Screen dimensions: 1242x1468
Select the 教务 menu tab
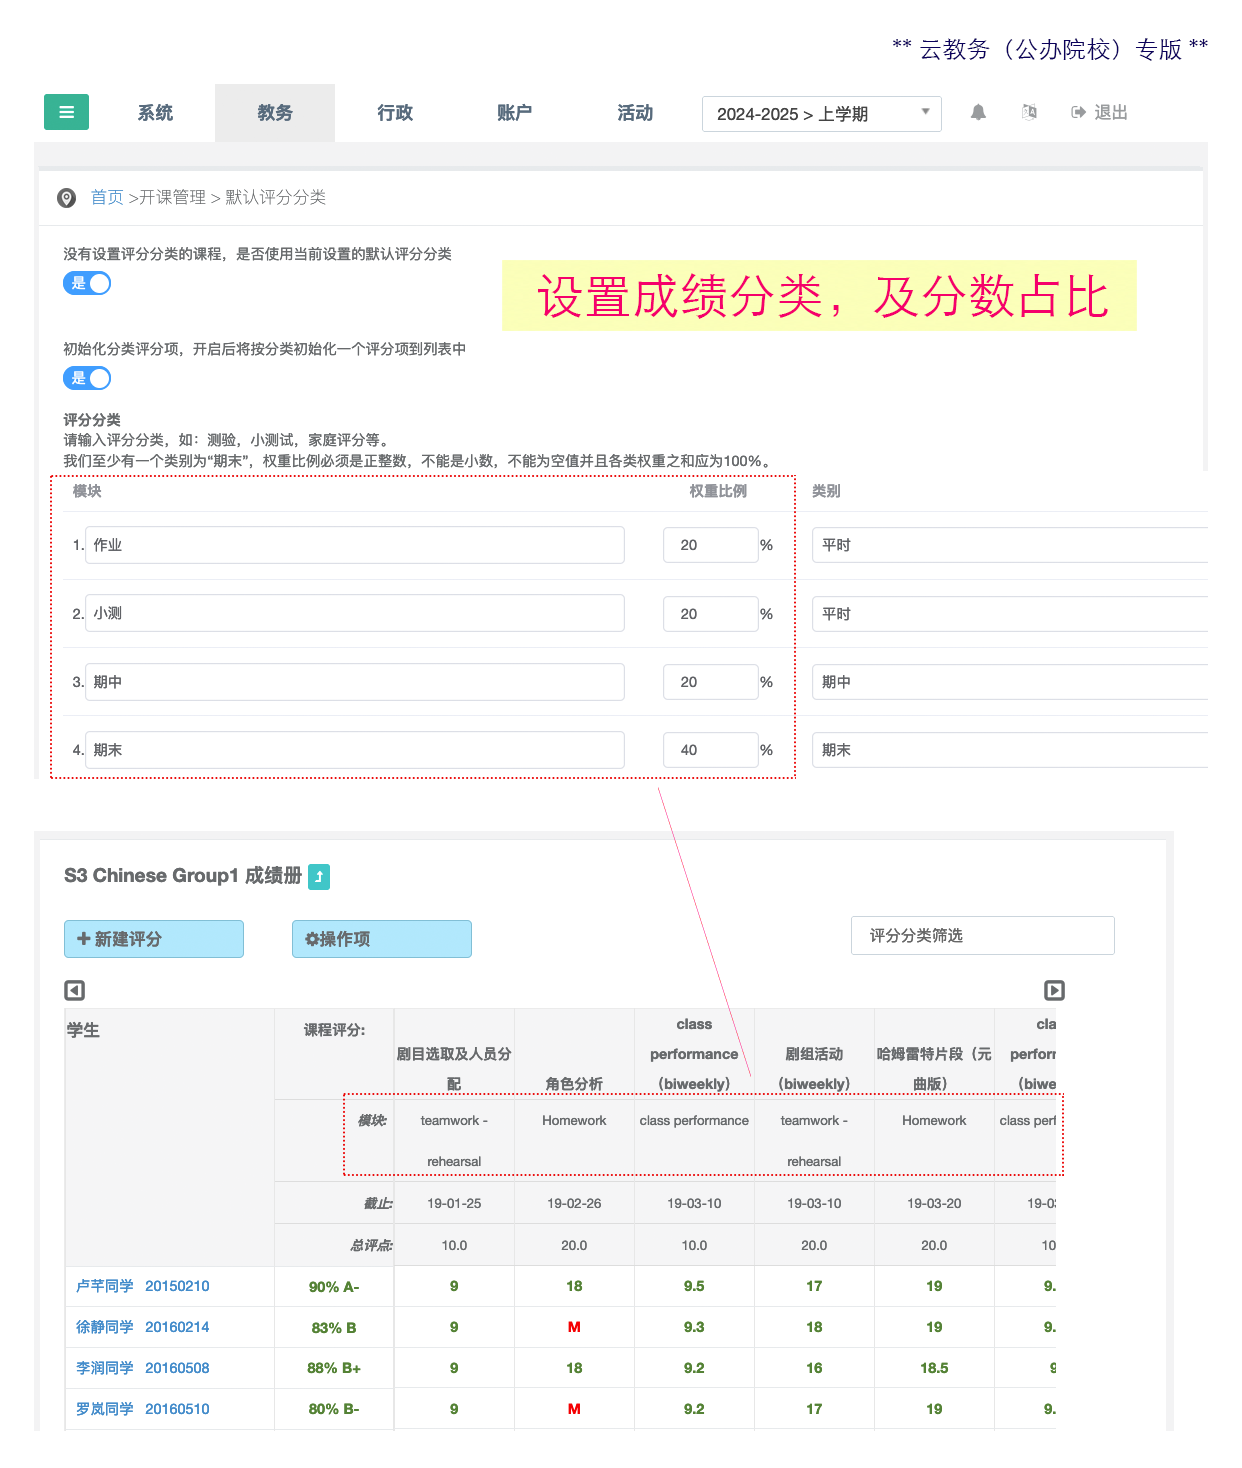click(275, 113)
